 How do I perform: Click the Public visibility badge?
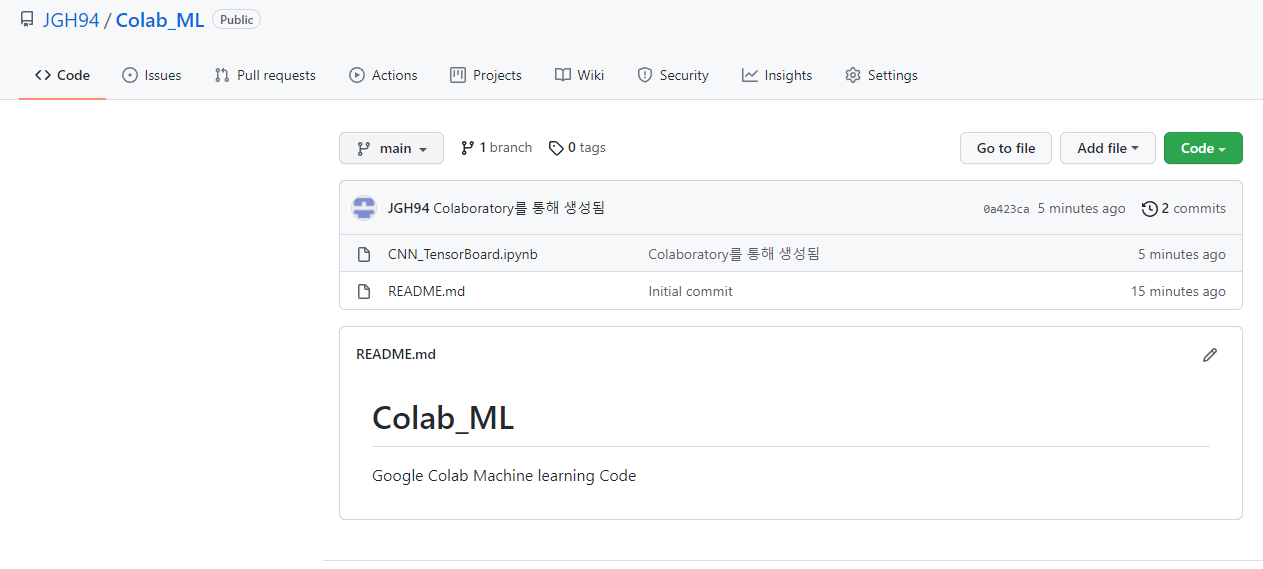[x=236, y=19]
